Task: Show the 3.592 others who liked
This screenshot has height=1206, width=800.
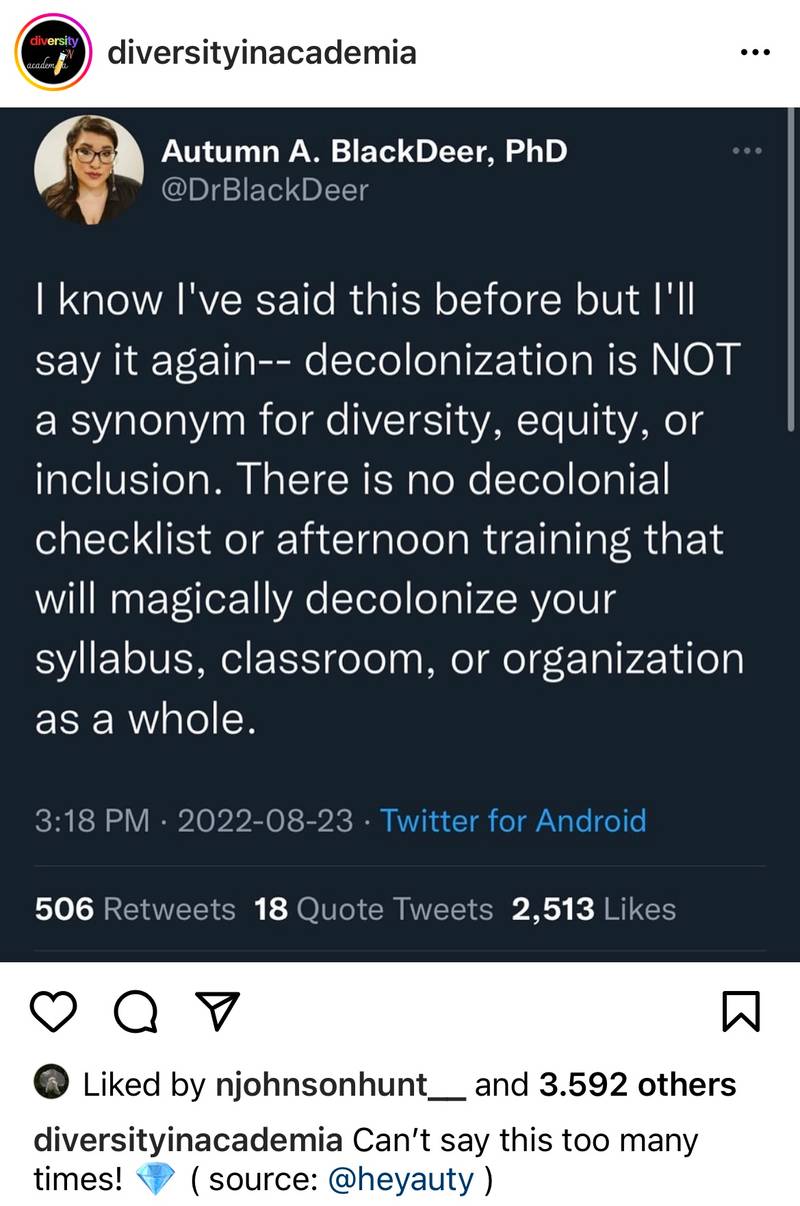Action: click(637, 1085)
